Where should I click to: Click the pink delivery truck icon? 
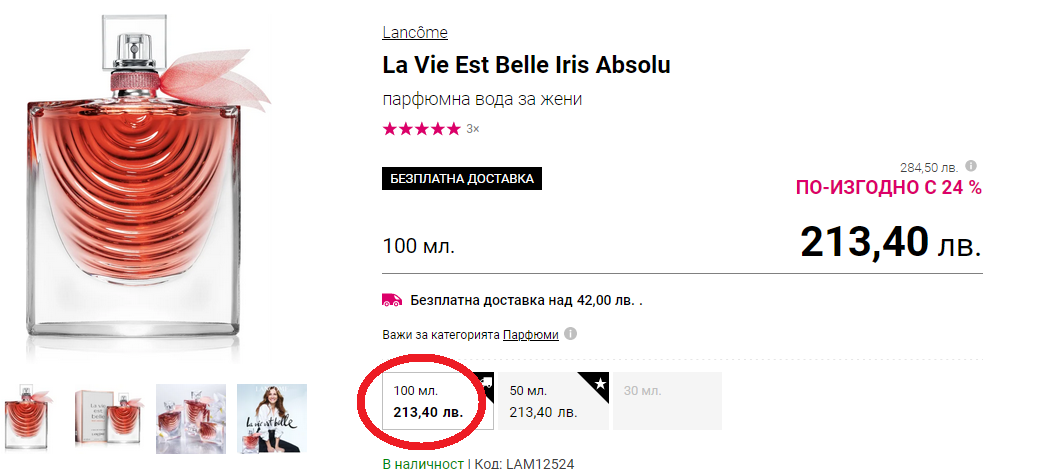pyautogui.click(x=392, y=299)
